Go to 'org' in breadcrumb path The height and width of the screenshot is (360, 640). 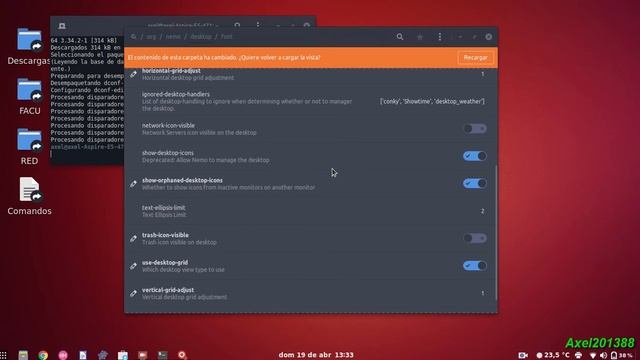[x=151, y=37]
